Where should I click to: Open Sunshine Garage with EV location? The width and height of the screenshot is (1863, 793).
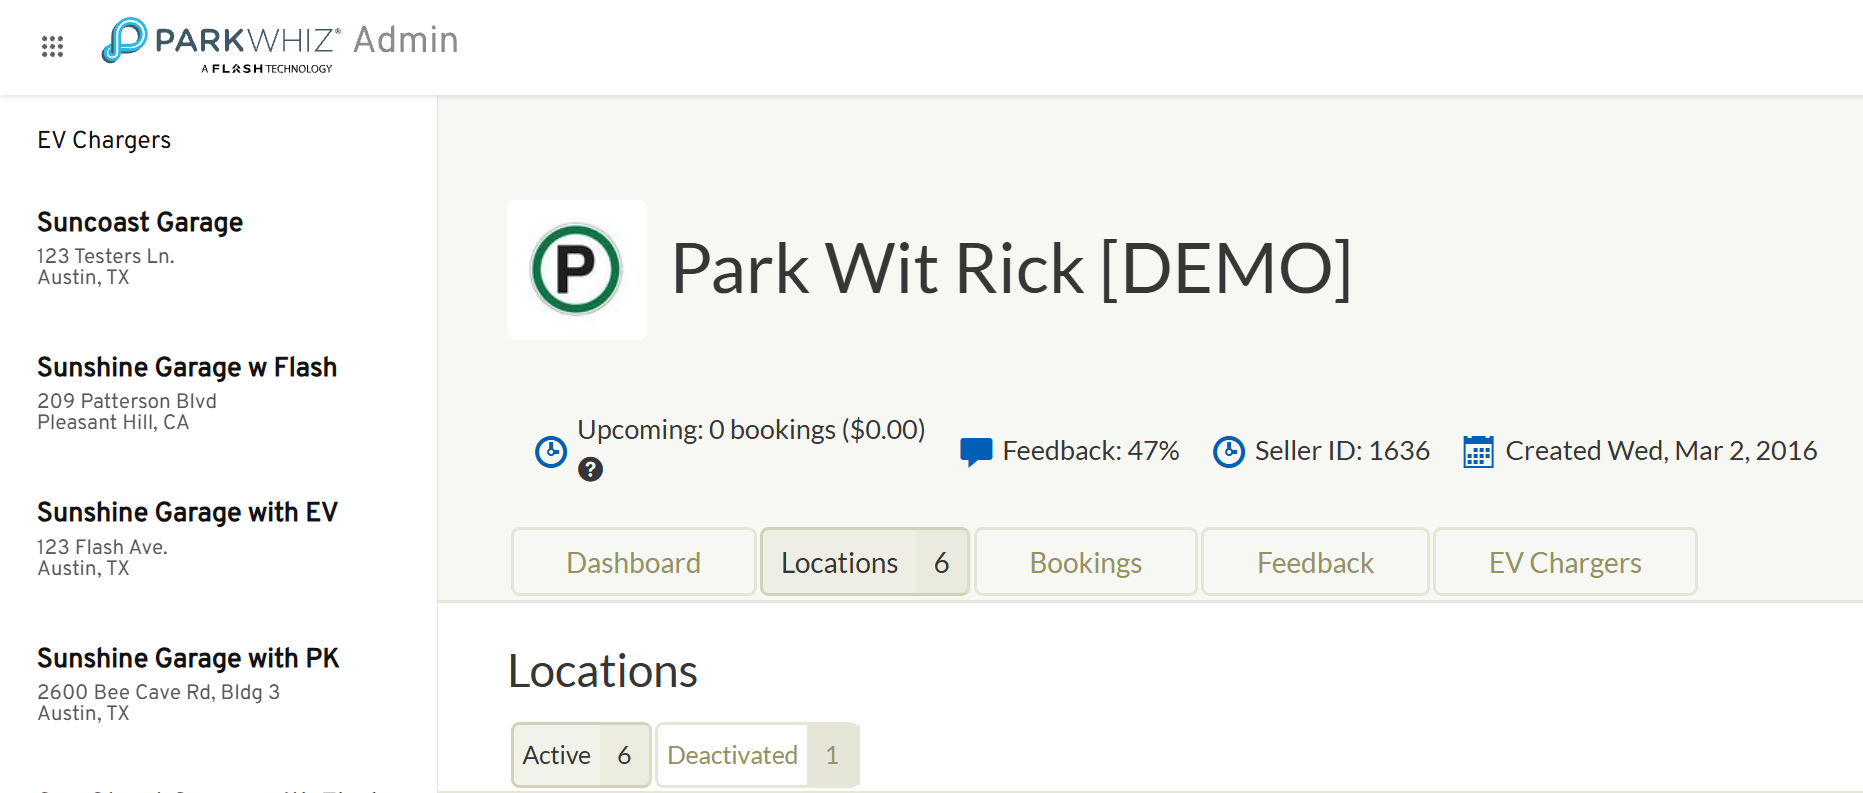tap(187, 512)
